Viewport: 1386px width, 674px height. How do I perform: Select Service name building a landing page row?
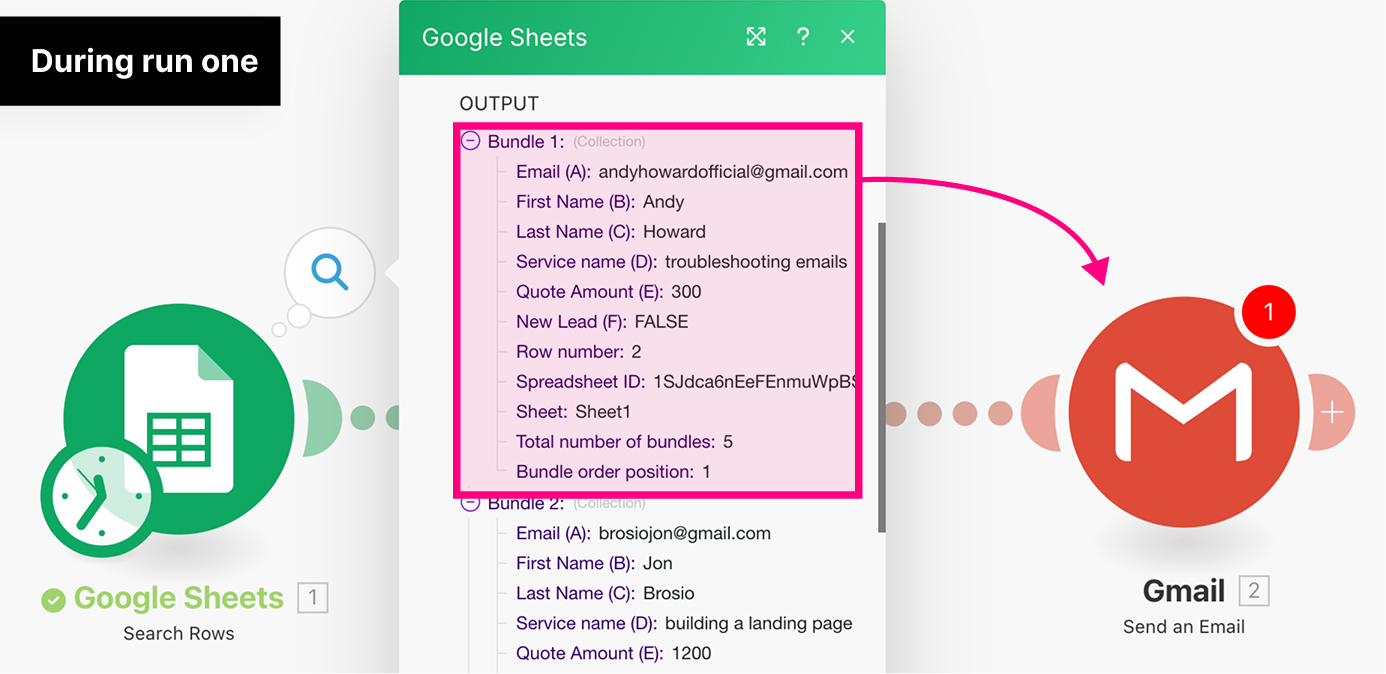[x=684, y=623]
